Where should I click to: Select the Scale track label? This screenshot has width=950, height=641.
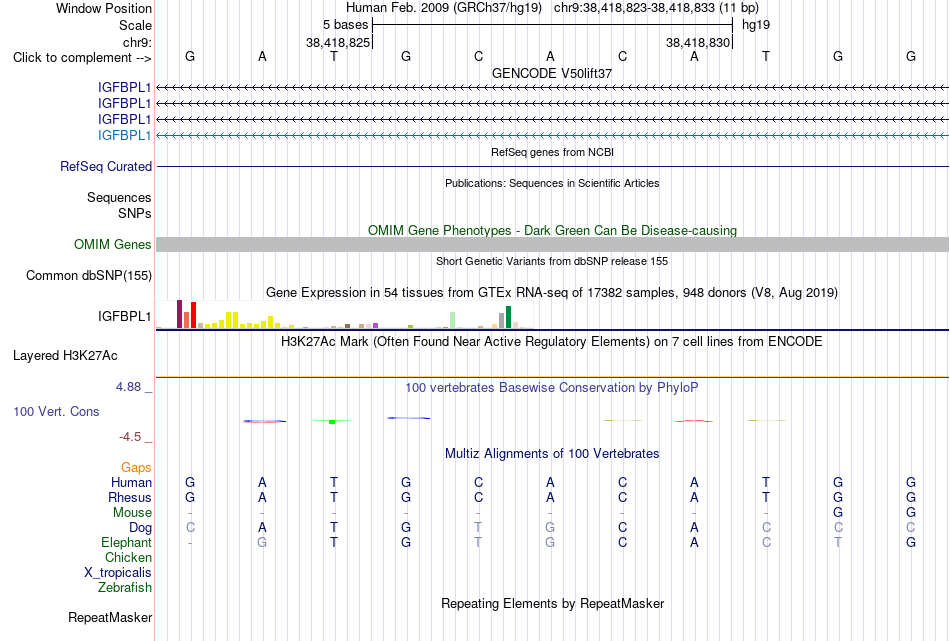135,25
